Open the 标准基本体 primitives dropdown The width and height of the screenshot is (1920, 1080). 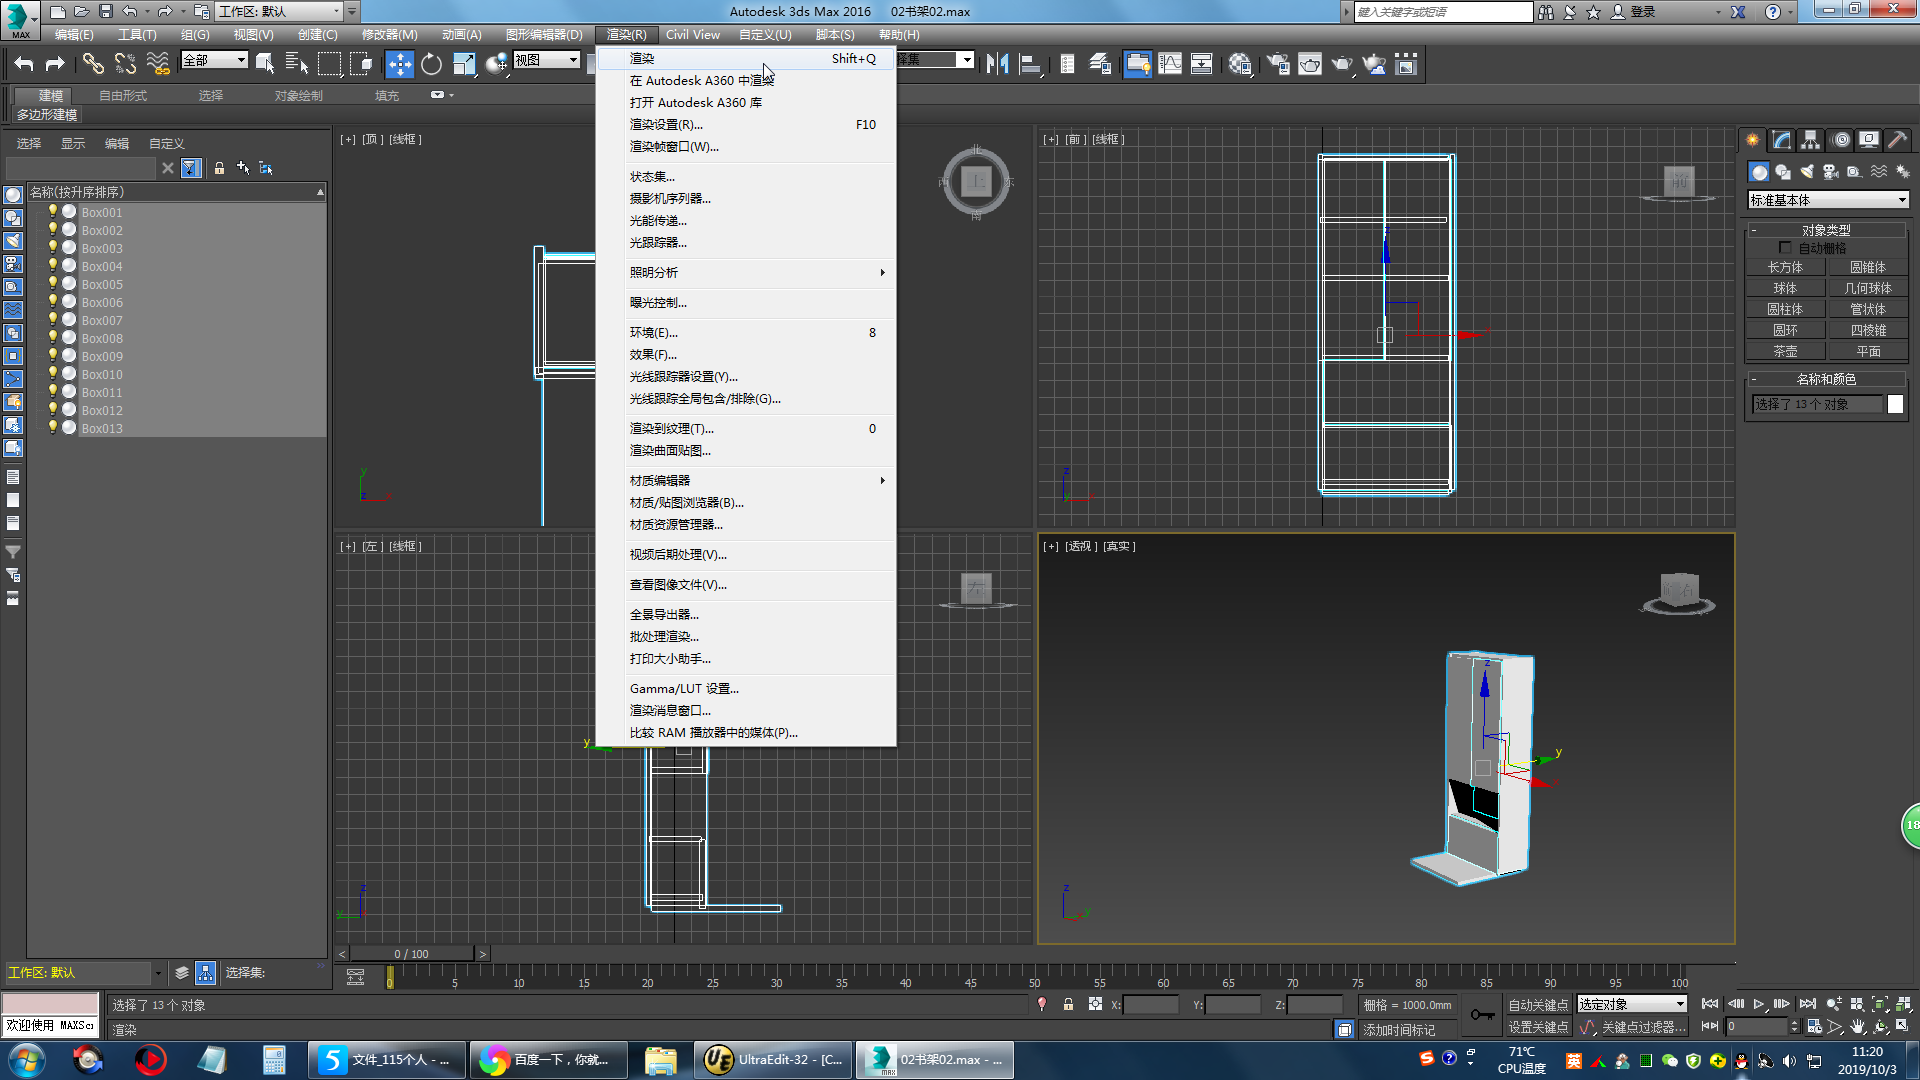[1828, 200]
